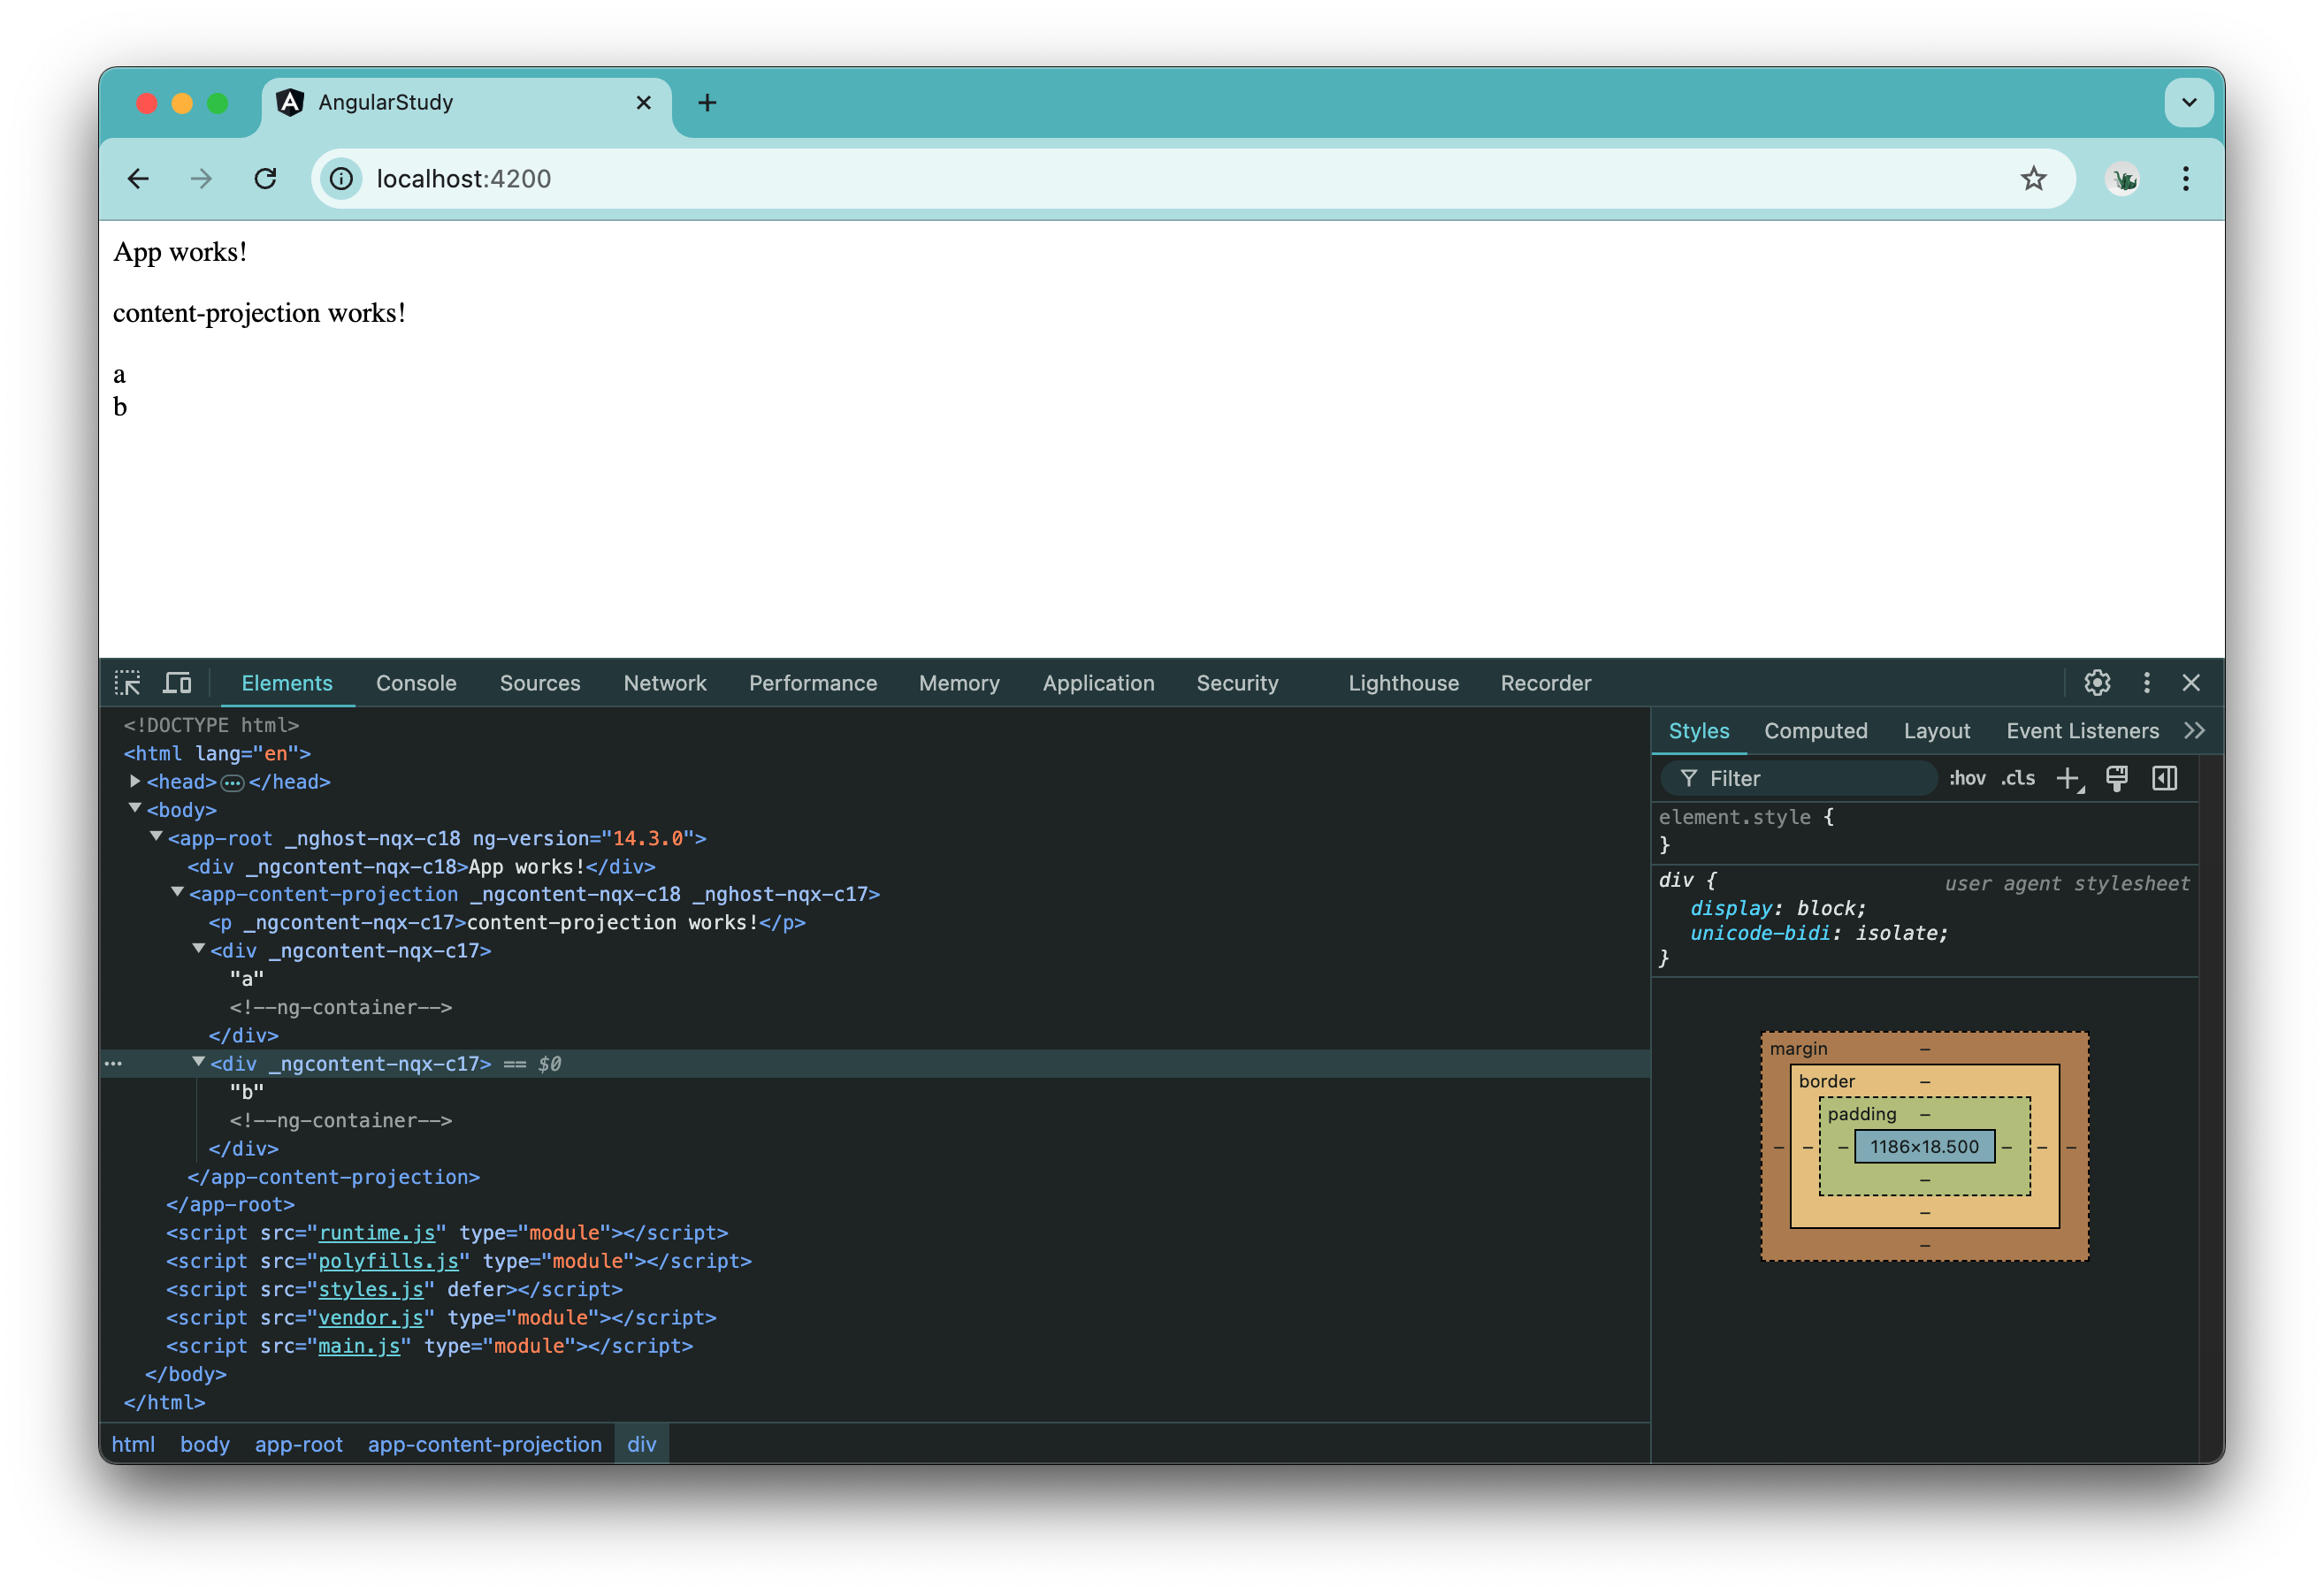The width and height of the screenshot is (2324, 1595).
Task: Toggle element classes with .cls
Action: (2017, 778)
